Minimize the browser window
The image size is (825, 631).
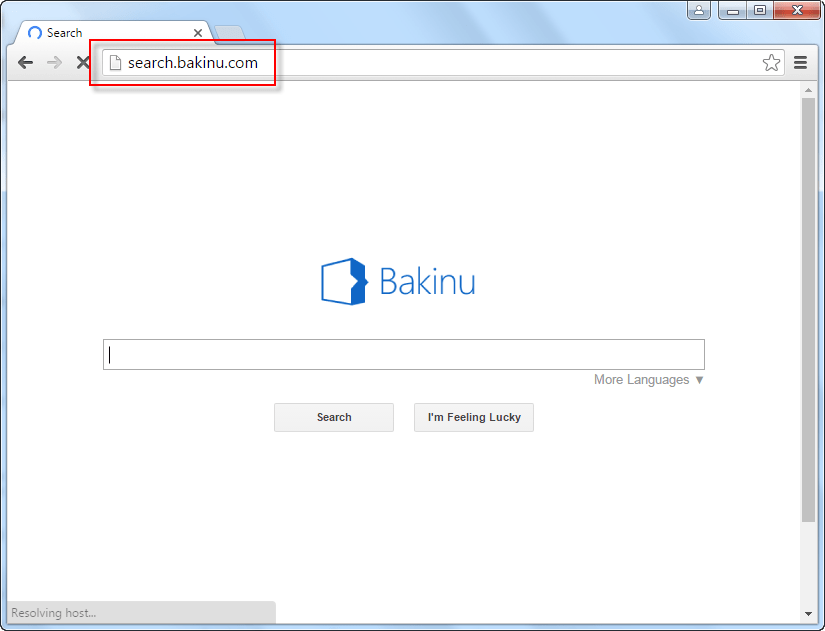[x=732, y=10]
